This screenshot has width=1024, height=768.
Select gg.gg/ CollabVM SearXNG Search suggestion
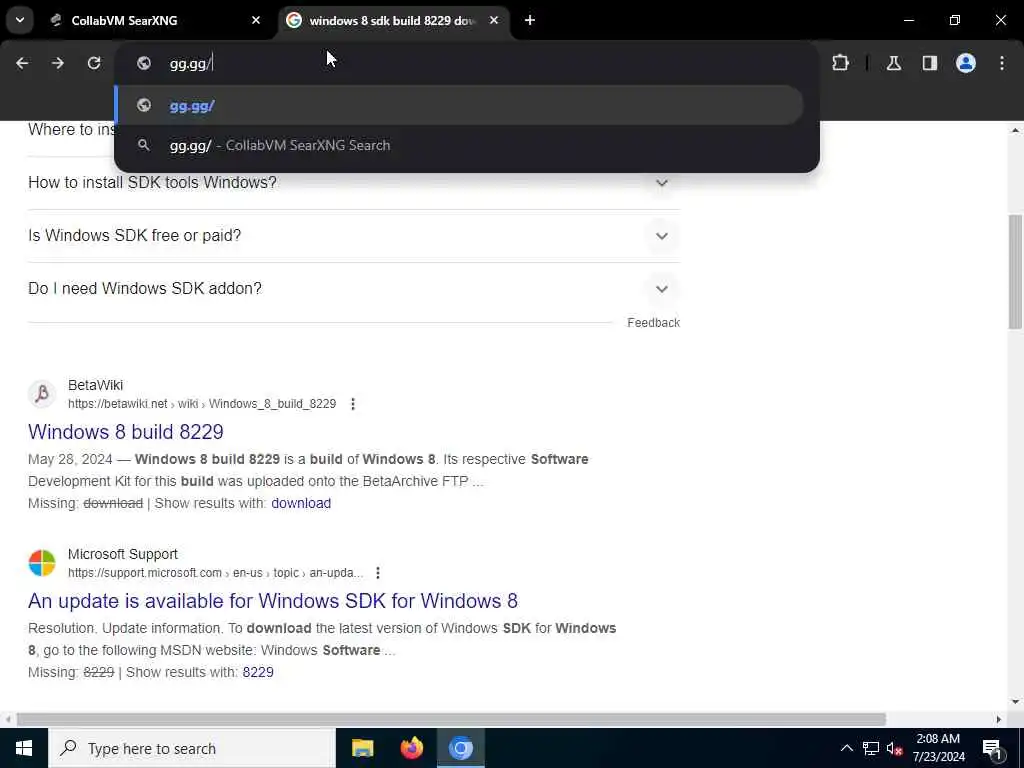(460, 145)
